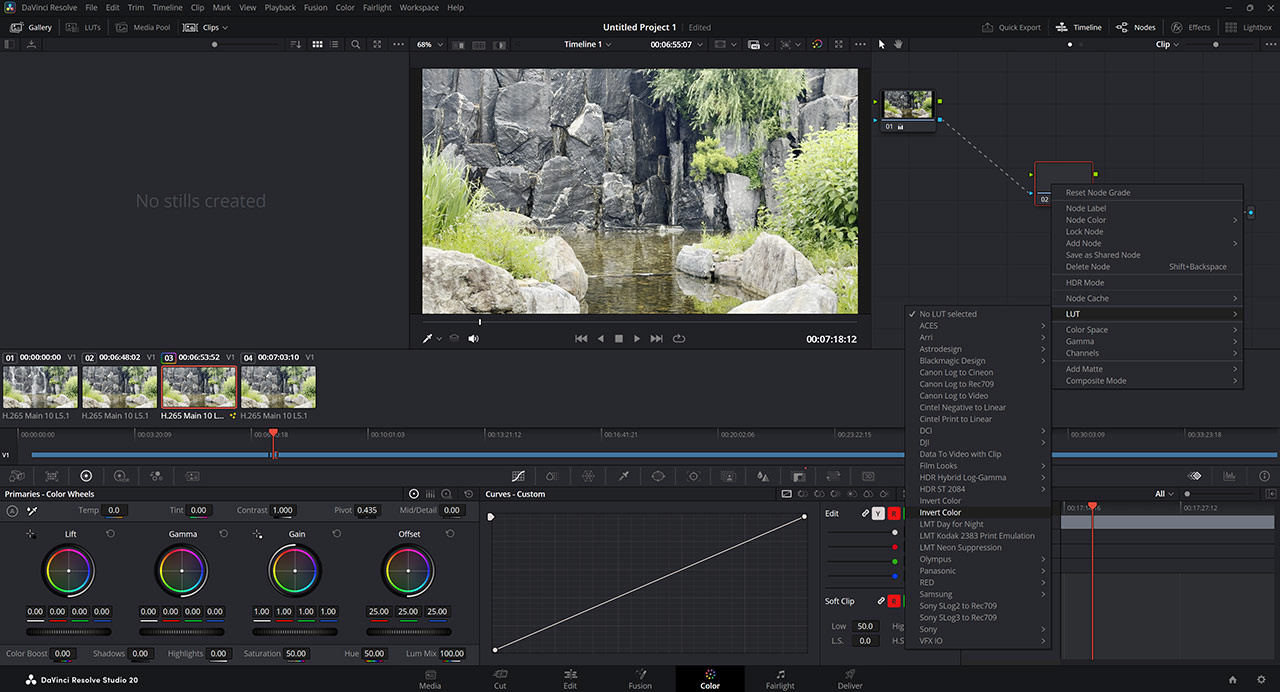This screenshot has height=692, width=1280.
Task: Toggle loop playback in viewer
Action: [x=679, y=338]
